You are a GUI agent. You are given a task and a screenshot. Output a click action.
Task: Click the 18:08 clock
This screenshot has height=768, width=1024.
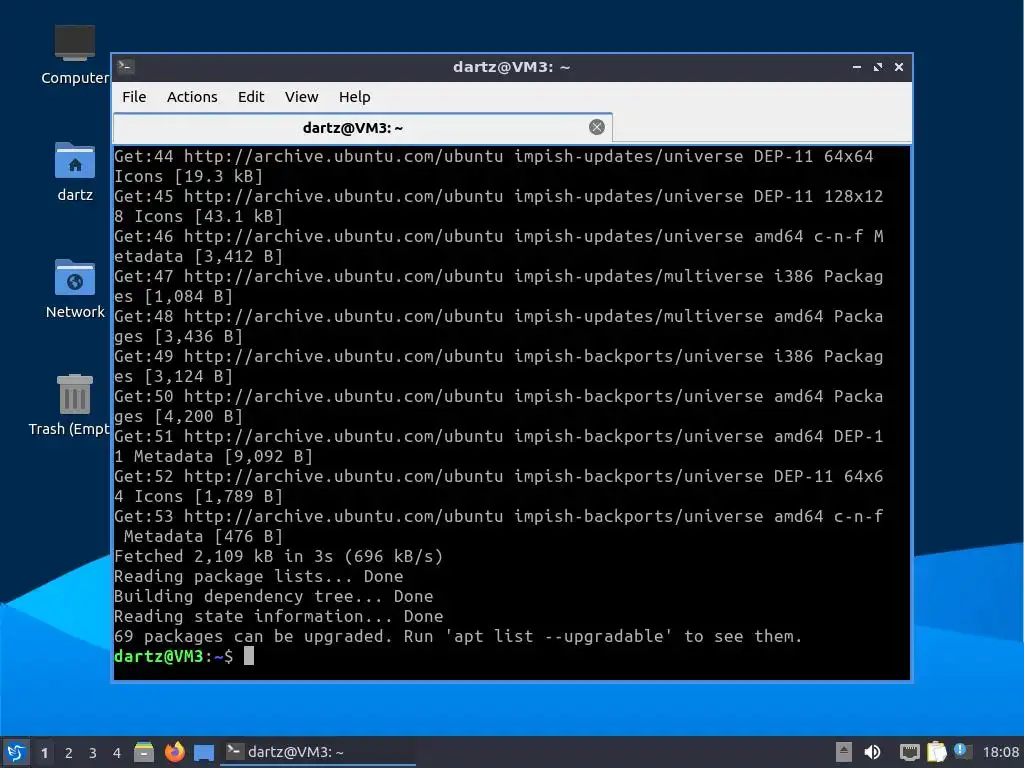click(x=1000, y=752)
